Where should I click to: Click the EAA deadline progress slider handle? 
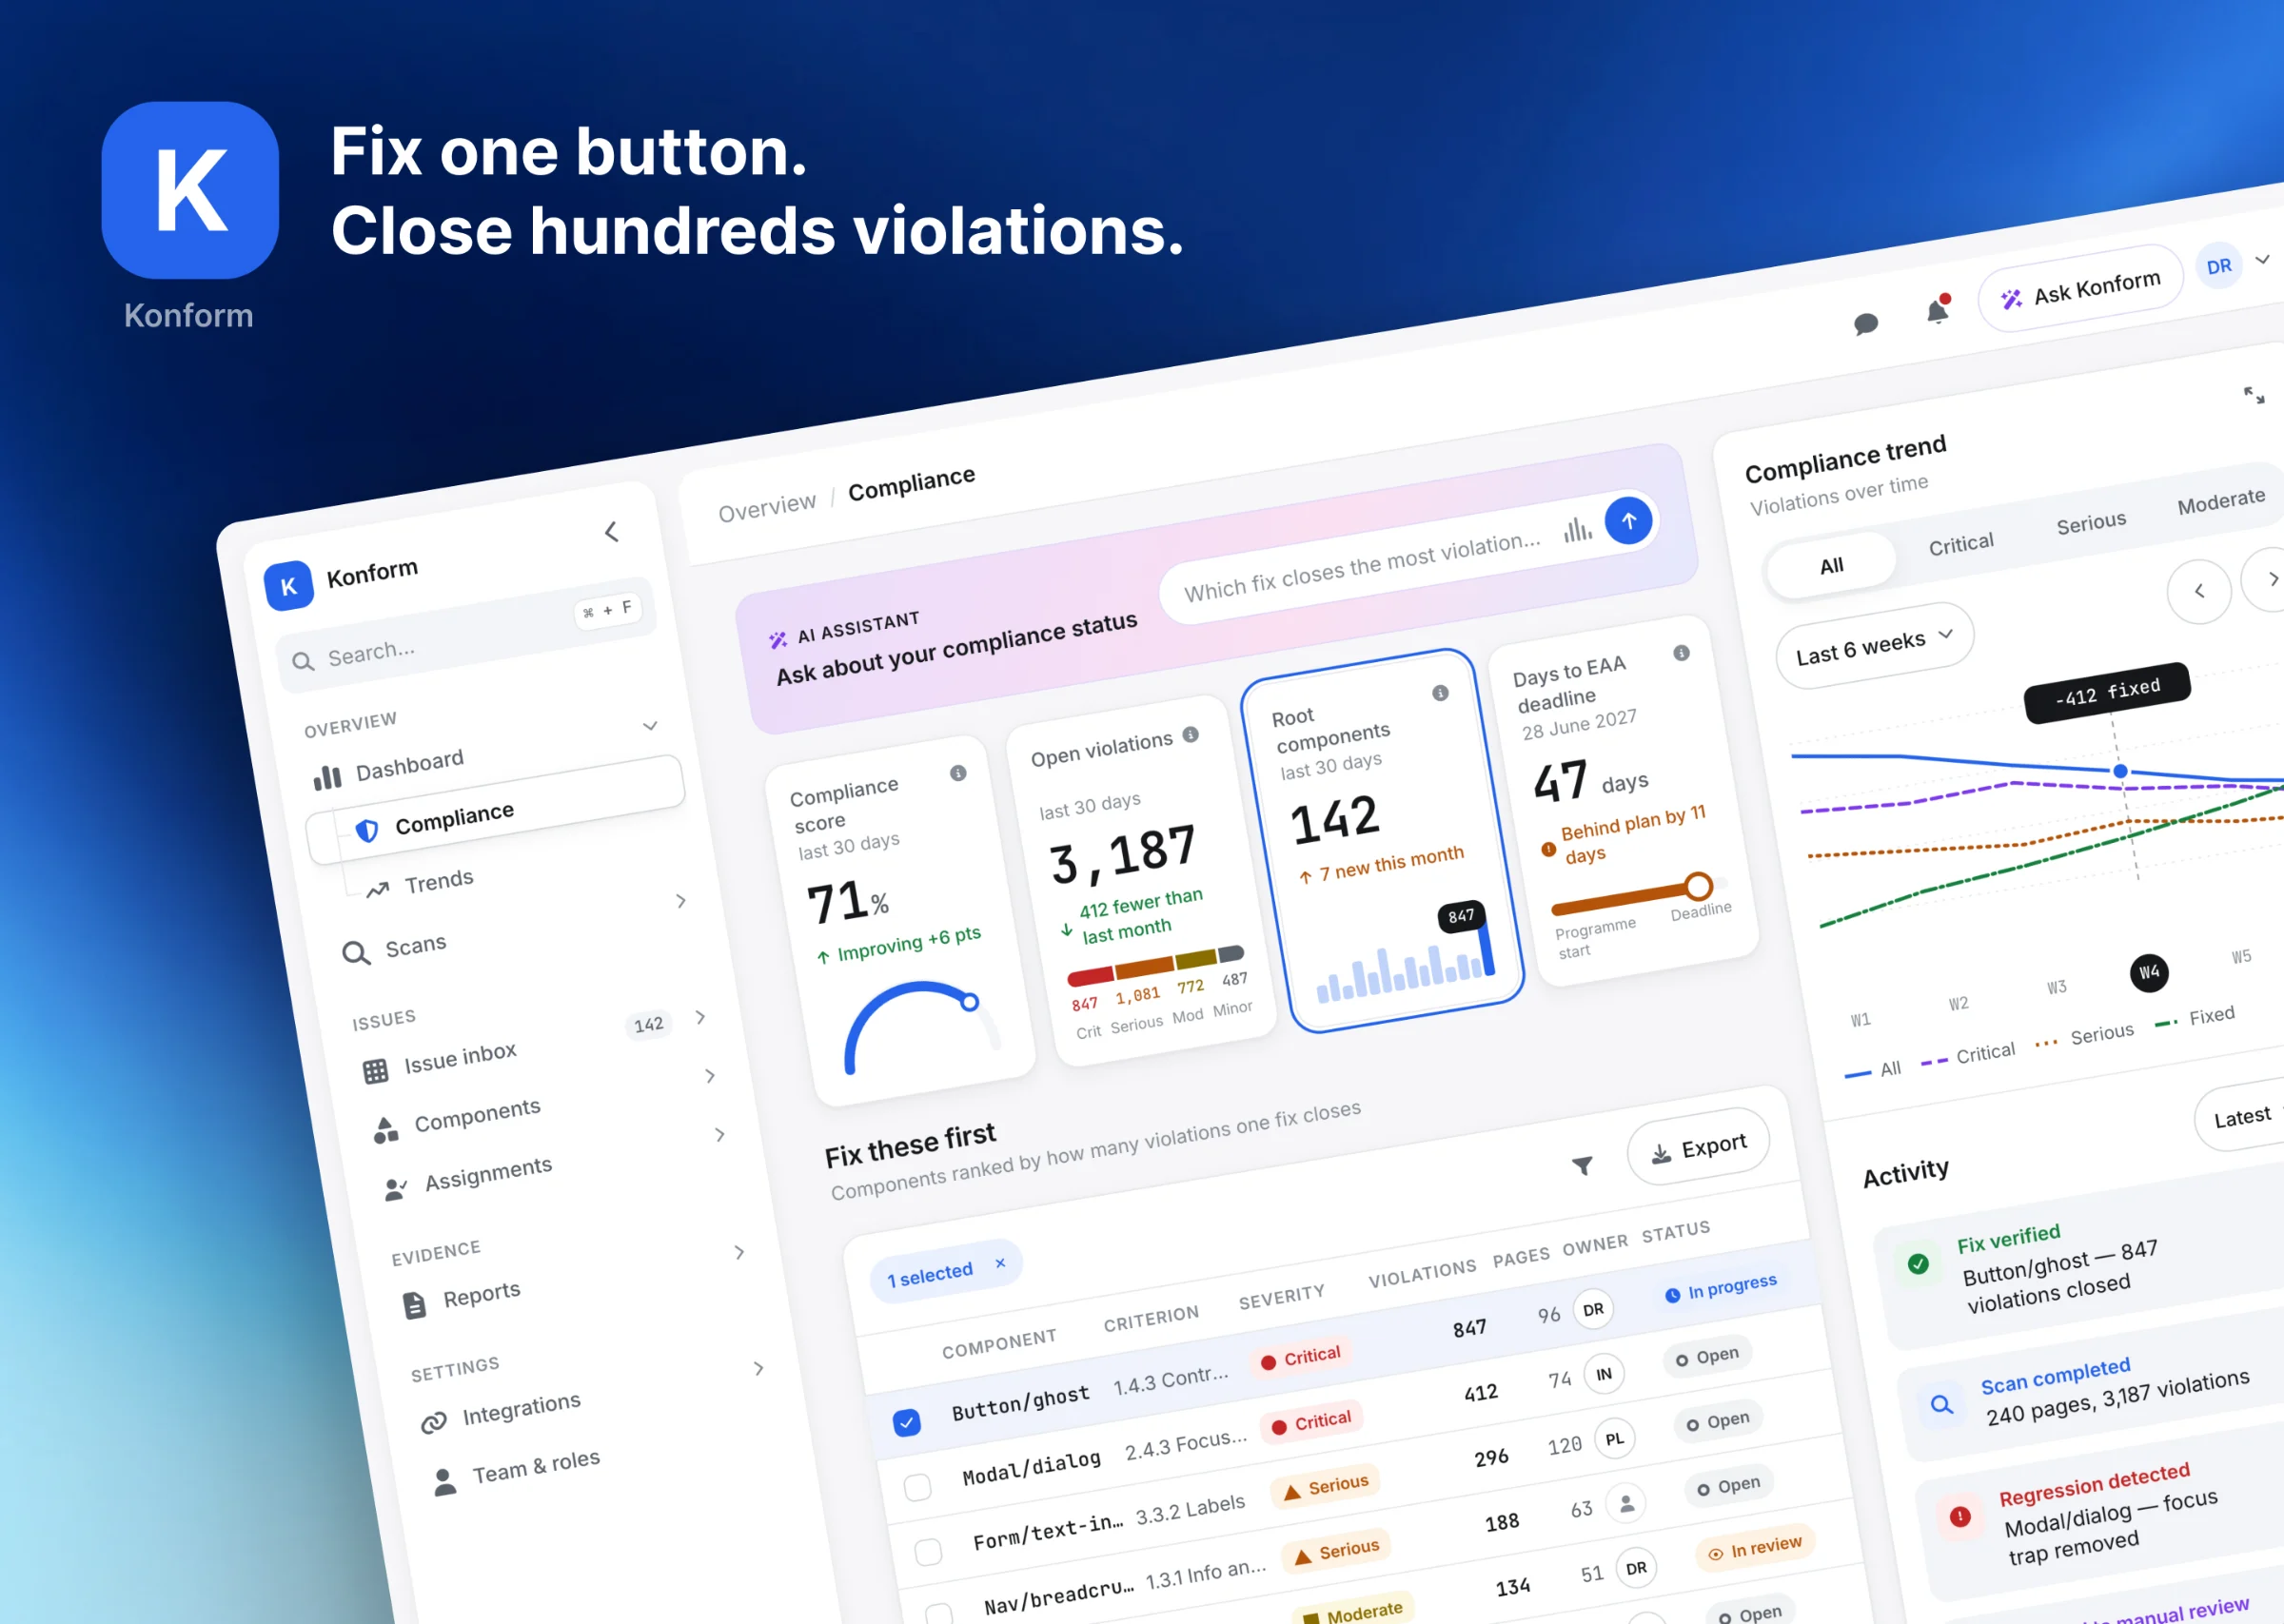click(x=1698, y=885)
